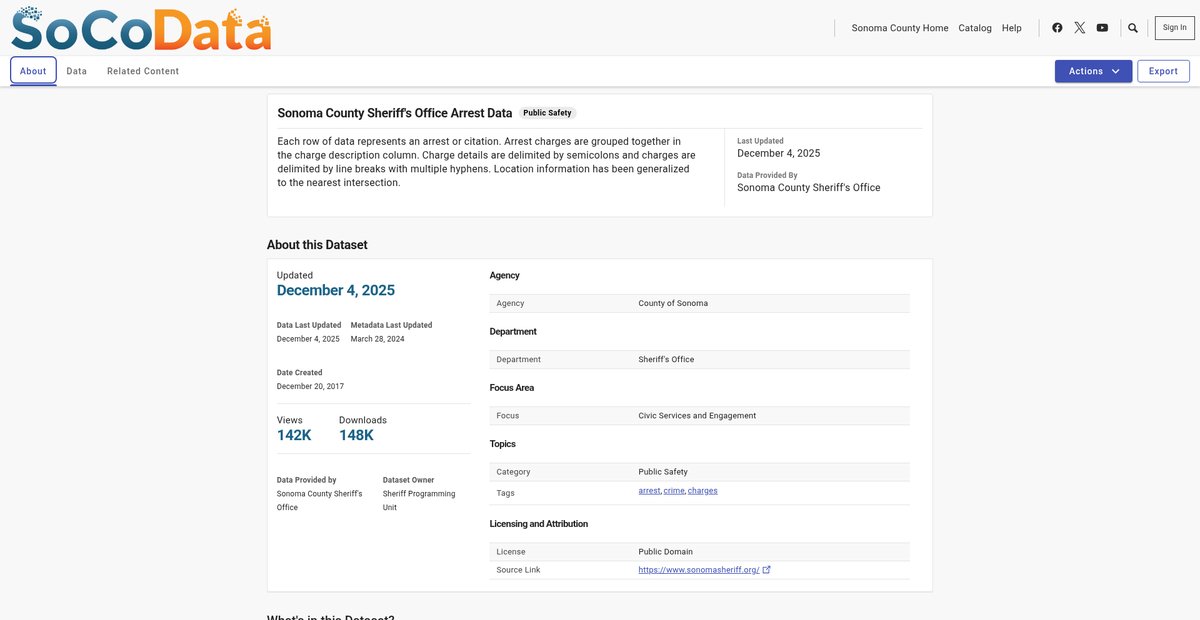Click the crime tag link

coord(674,491)
